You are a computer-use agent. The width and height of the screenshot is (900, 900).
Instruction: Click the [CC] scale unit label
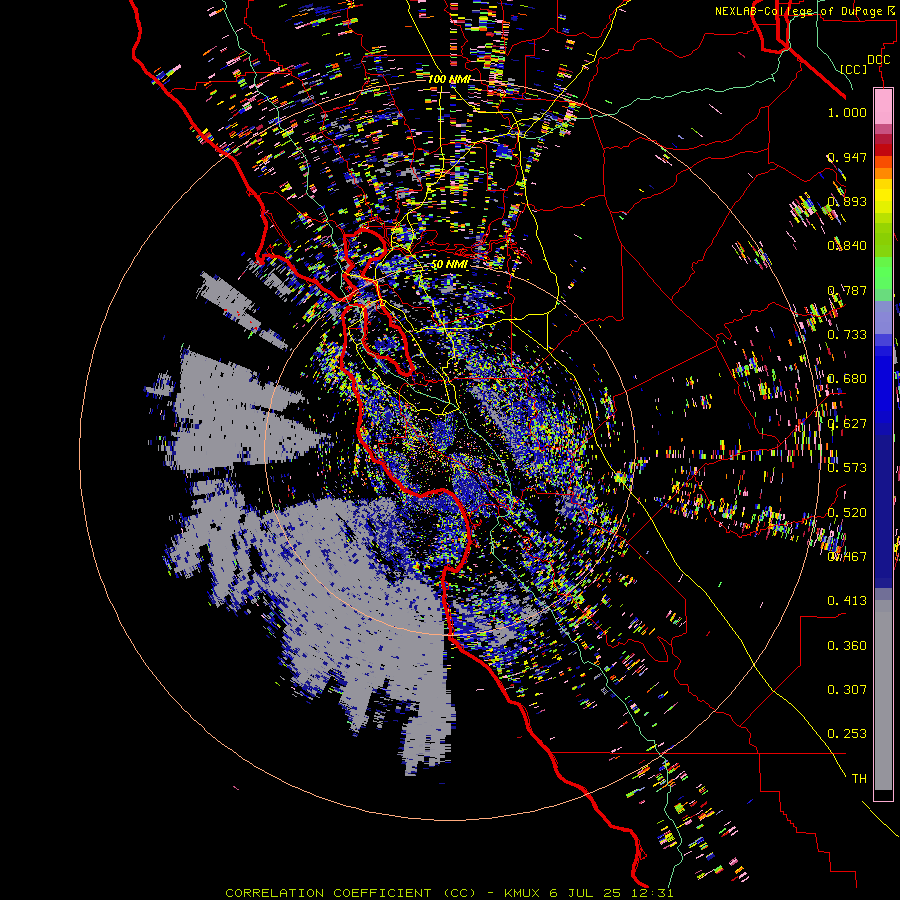pyautogui.click(x=854, y=69)
